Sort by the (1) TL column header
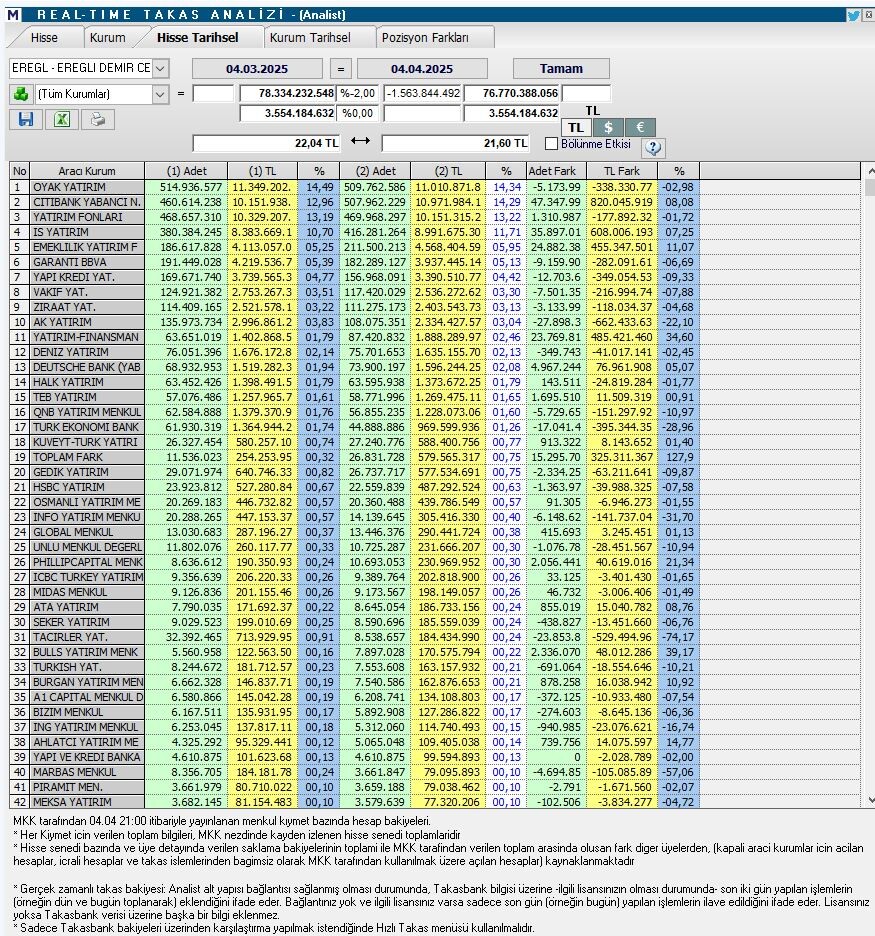875x936 pixels. click(263, 171)
